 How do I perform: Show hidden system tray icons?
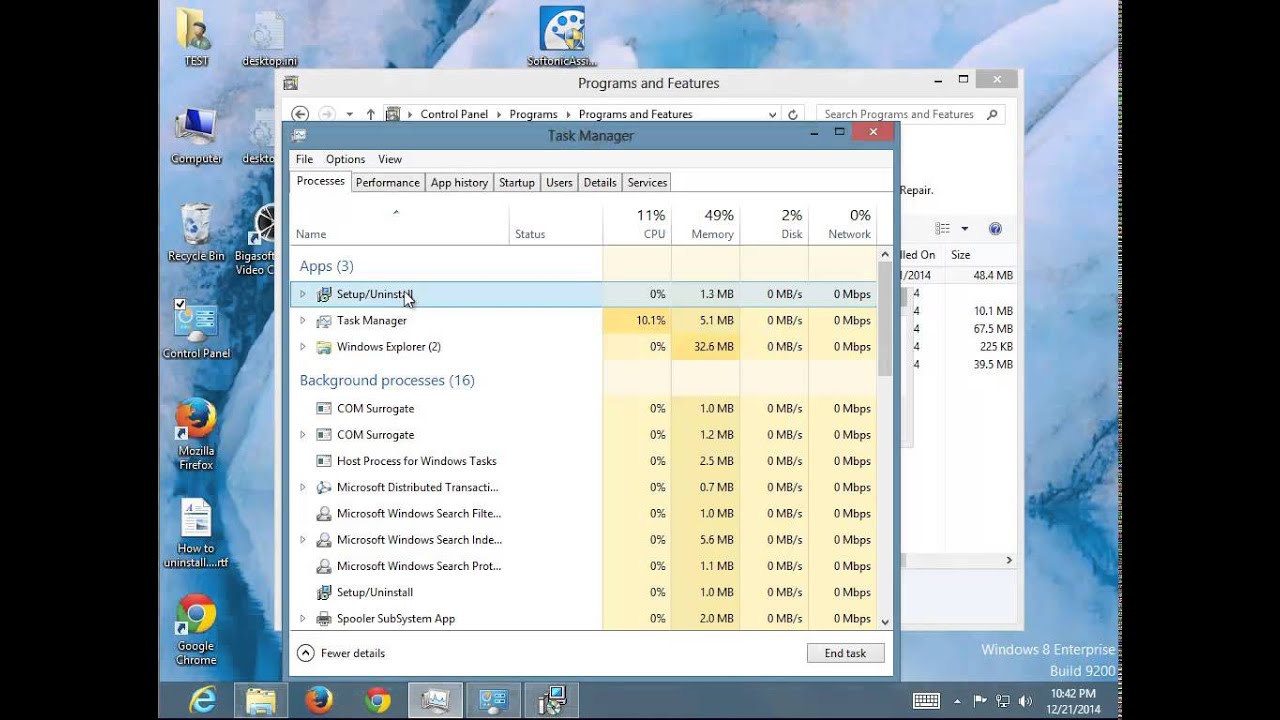pos(958,701)
